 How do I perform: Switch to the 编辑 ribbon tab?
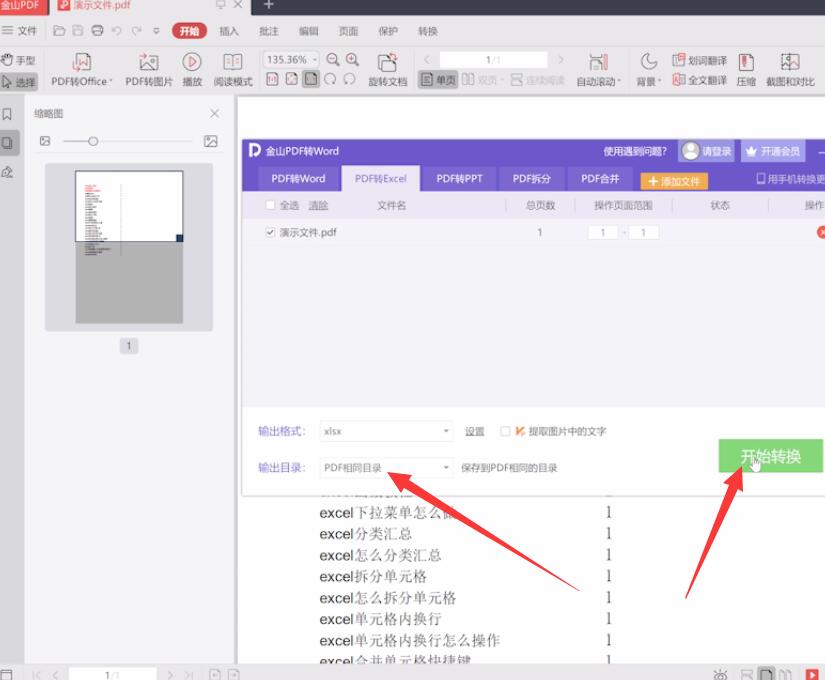point(308,31)
